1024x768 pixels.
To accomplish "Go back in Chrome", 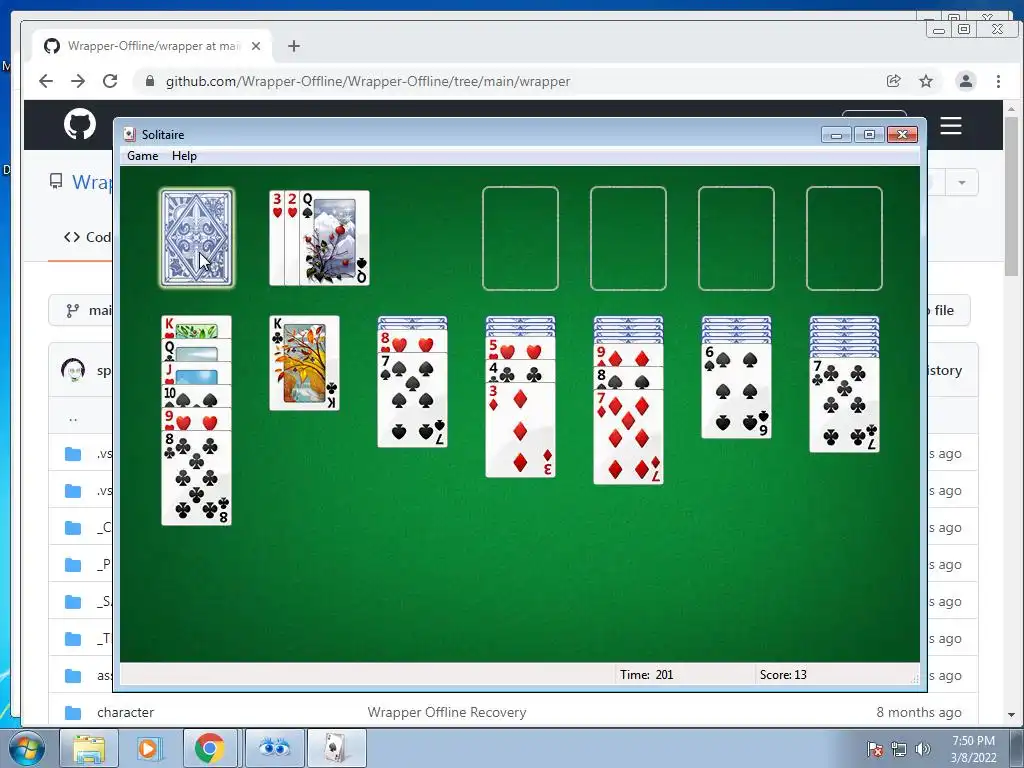I will click(x=46, y=81).
